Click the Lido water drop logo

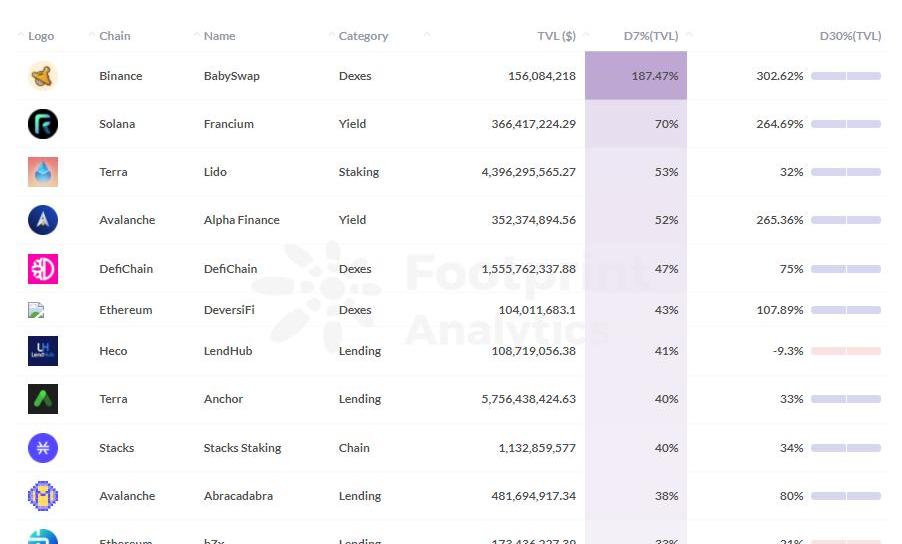point(42,172)
